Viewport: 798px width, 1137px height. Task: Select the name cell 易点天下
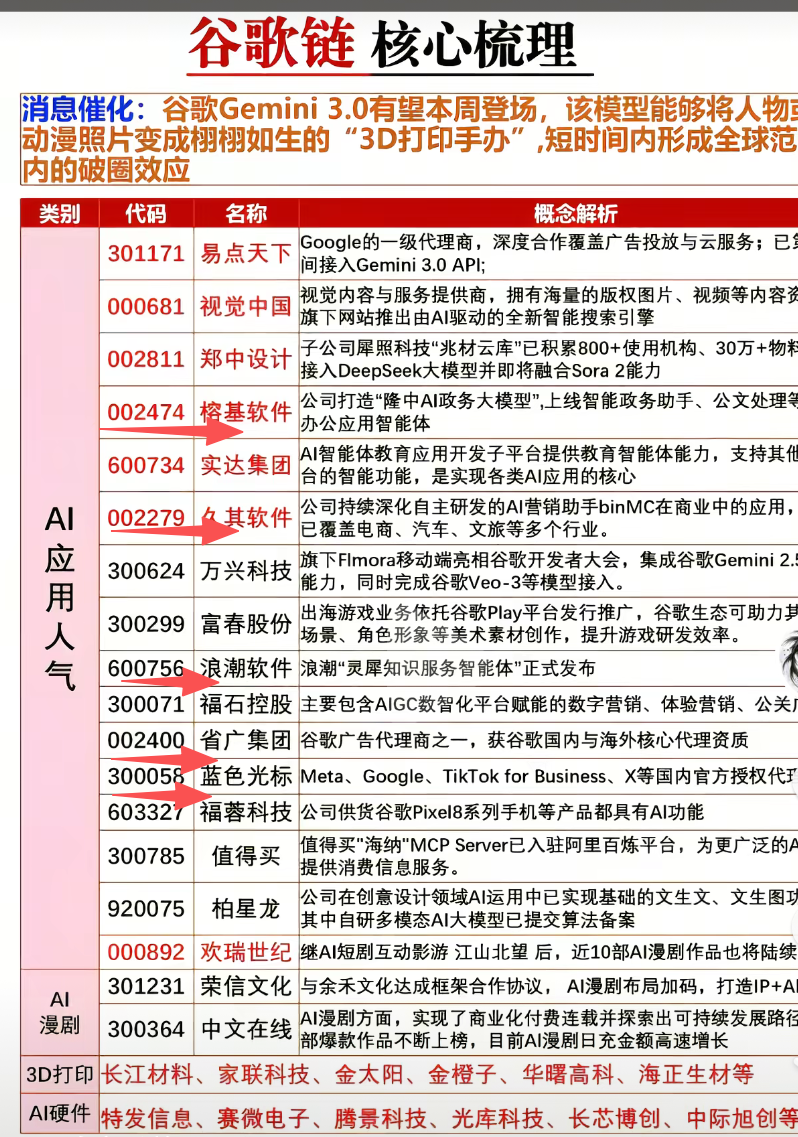pos(246,253)
